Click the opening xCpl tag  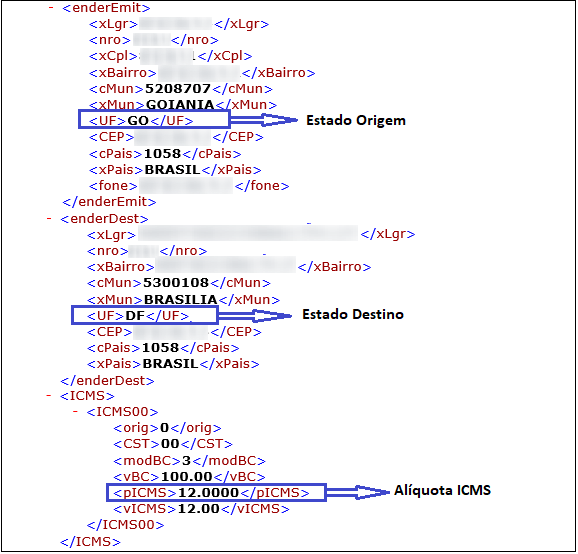point(113,56)
